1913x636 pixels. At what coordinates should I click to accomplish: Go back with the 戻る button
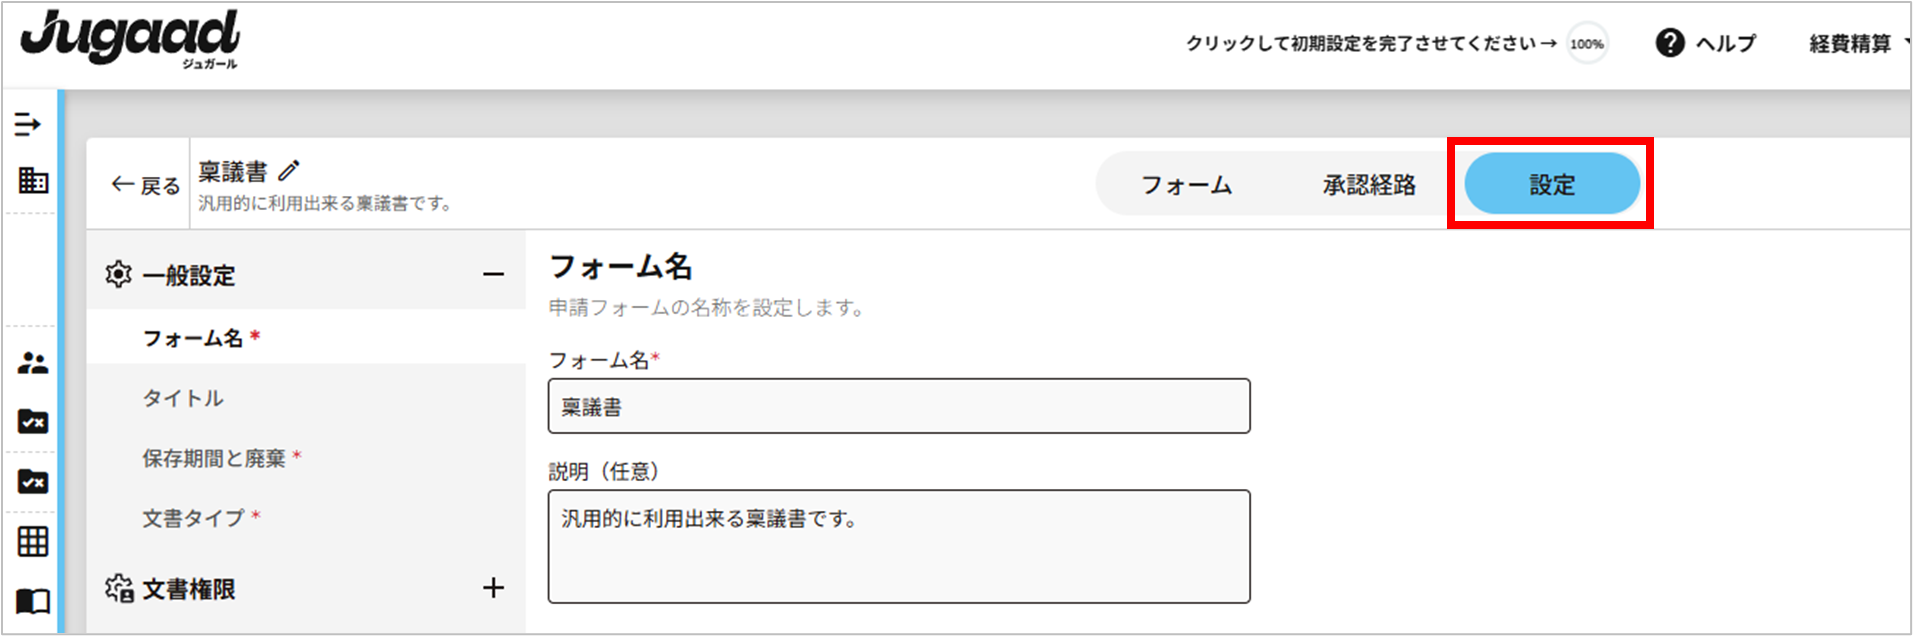pyautogui.click(x=146, y=185)
